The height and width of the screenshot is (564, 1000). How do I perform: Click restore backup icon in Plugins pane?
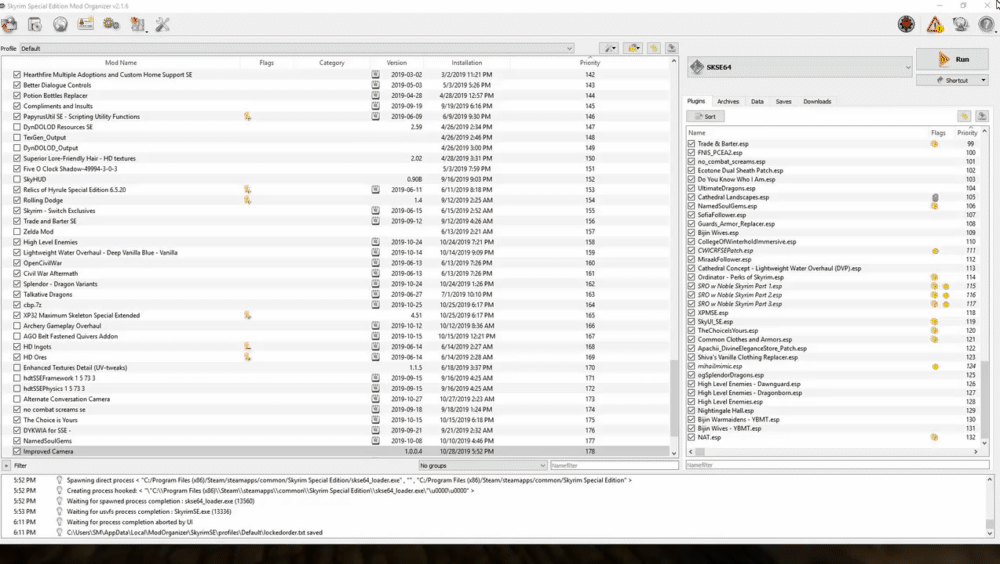pyautogui.click(x=964, y=116)
